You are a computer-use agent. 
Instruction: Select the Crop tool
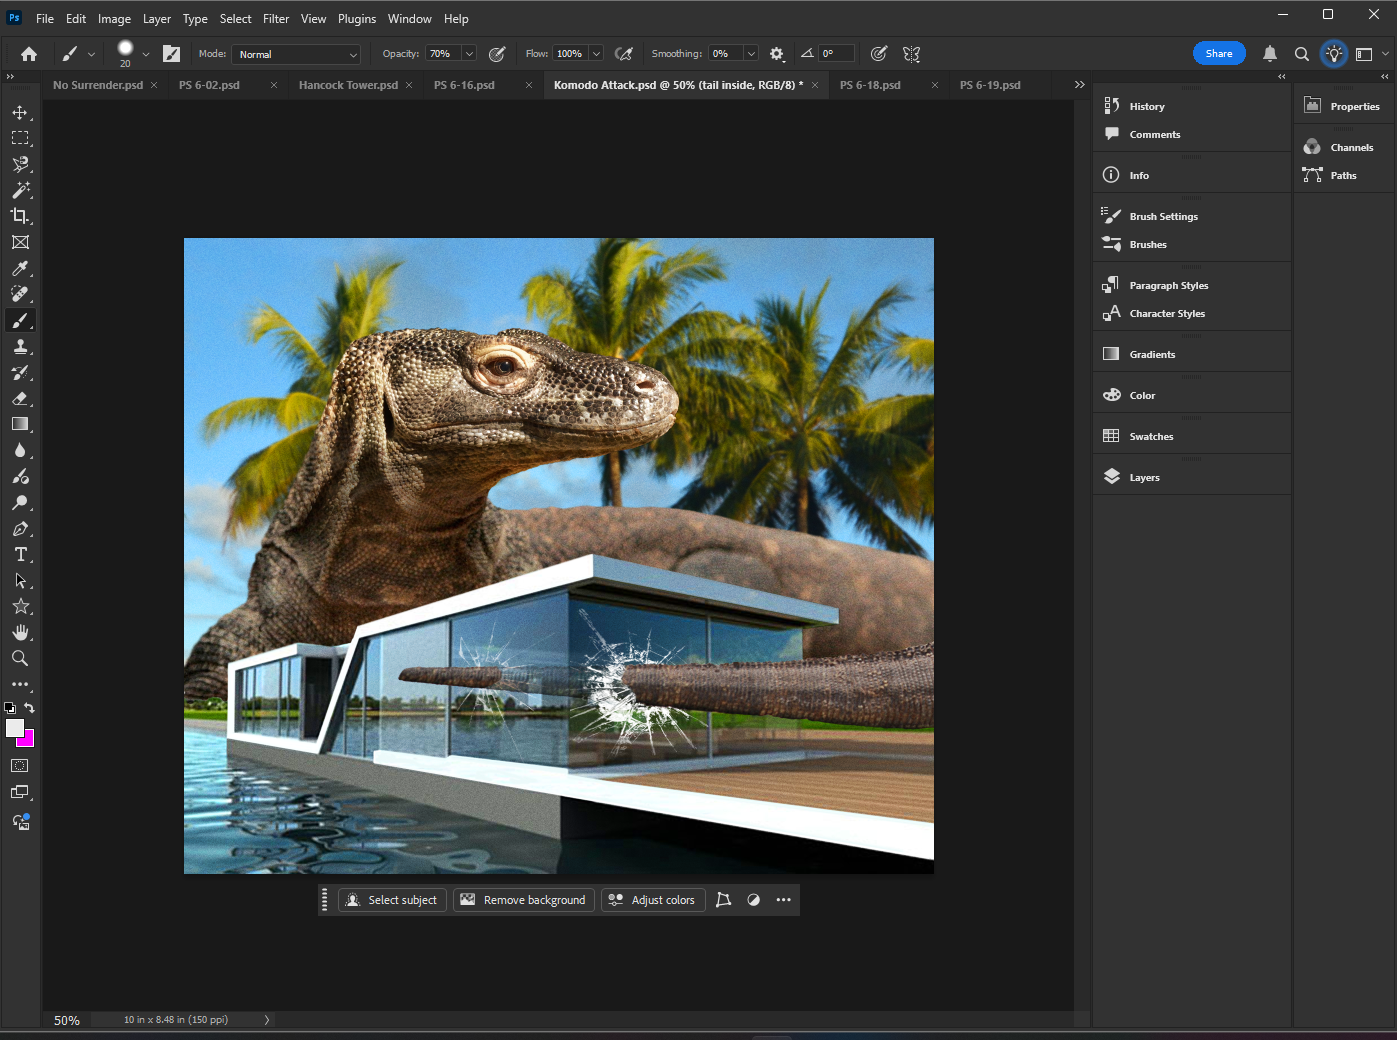(x=21, y=215)
